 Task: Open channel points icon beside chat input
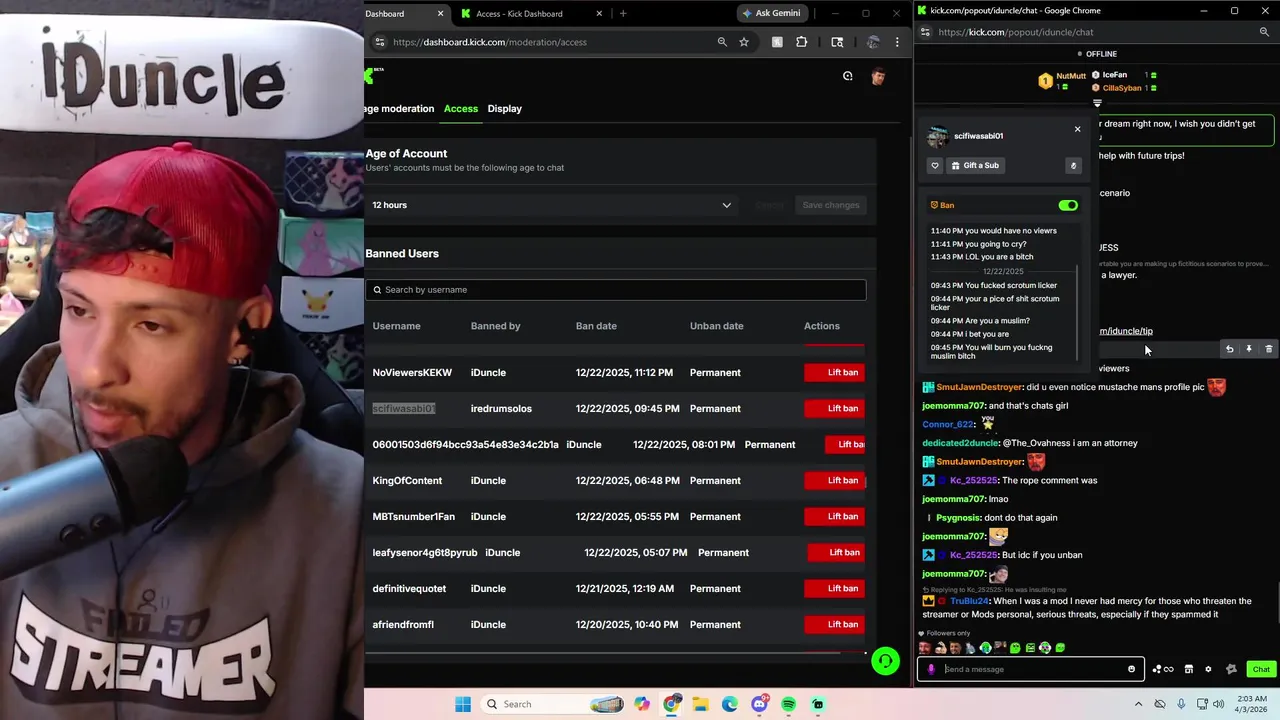tap(1163, 669)
